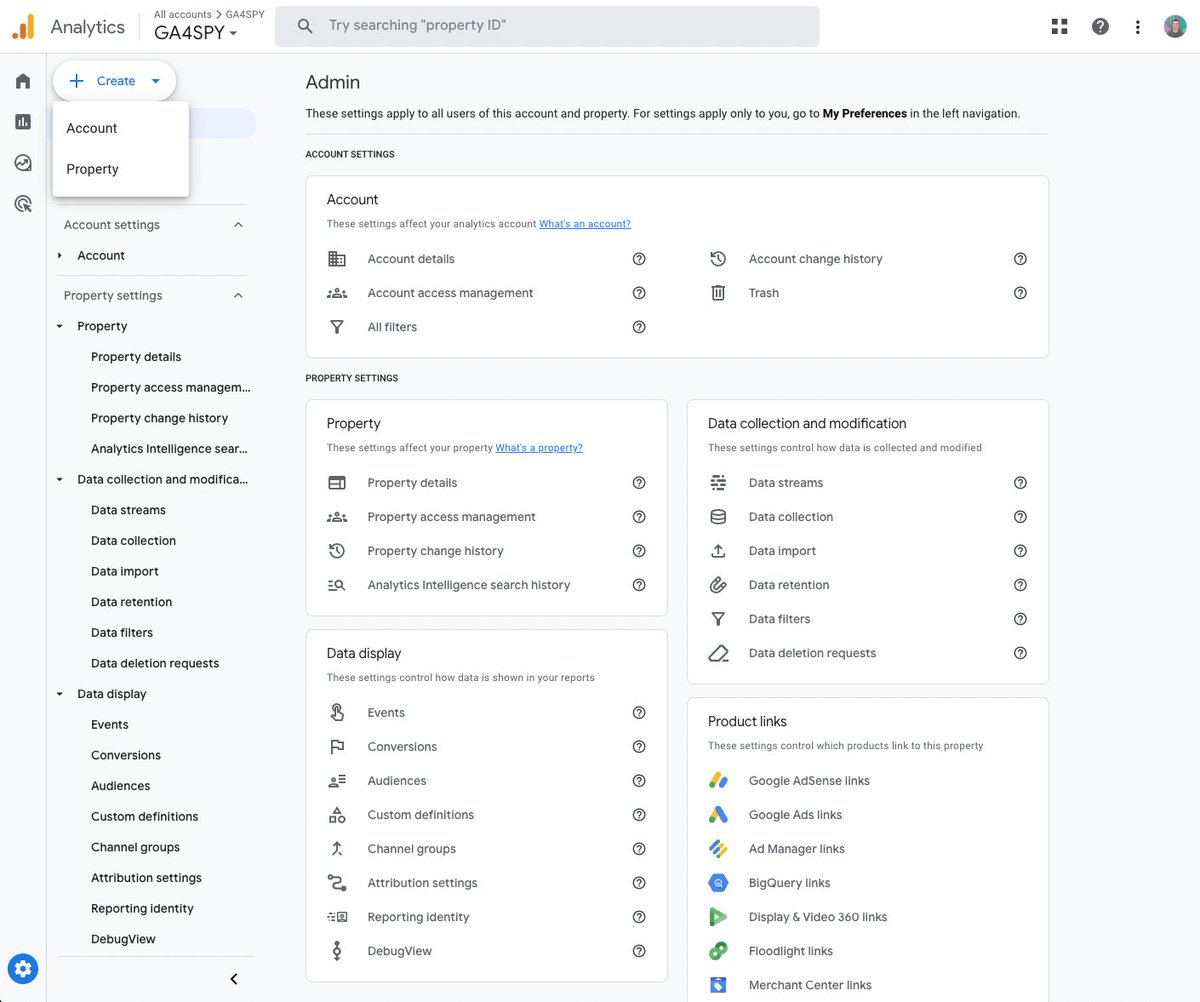Screen dimensions: 1200x1002
Task: Click the help icon beside Data streams
Action: click(1020, 483)
